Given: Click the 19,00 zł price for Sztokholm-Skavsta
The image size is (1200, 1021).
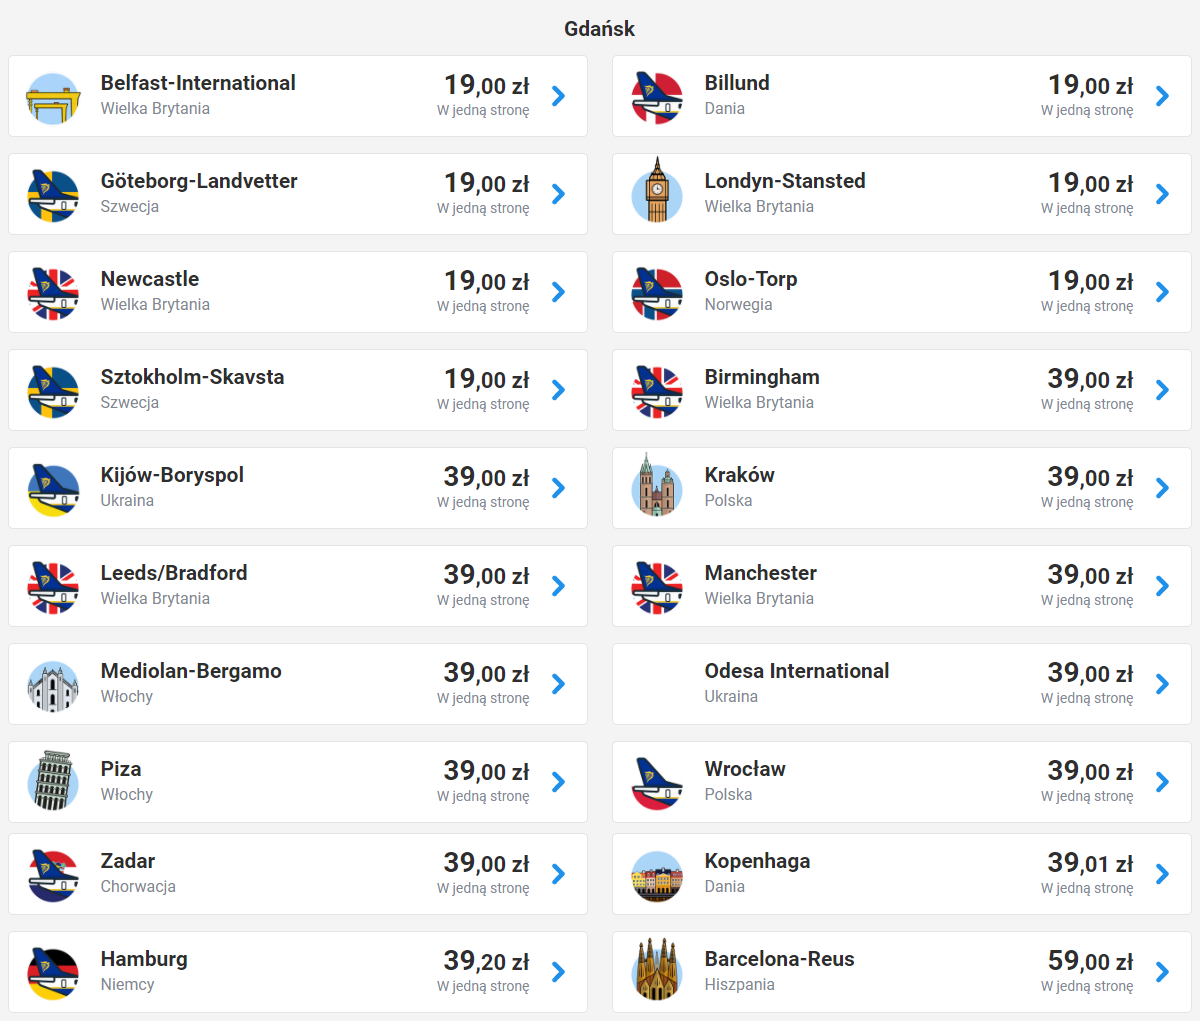Looking at the screenshot, I should pos(487,380).
